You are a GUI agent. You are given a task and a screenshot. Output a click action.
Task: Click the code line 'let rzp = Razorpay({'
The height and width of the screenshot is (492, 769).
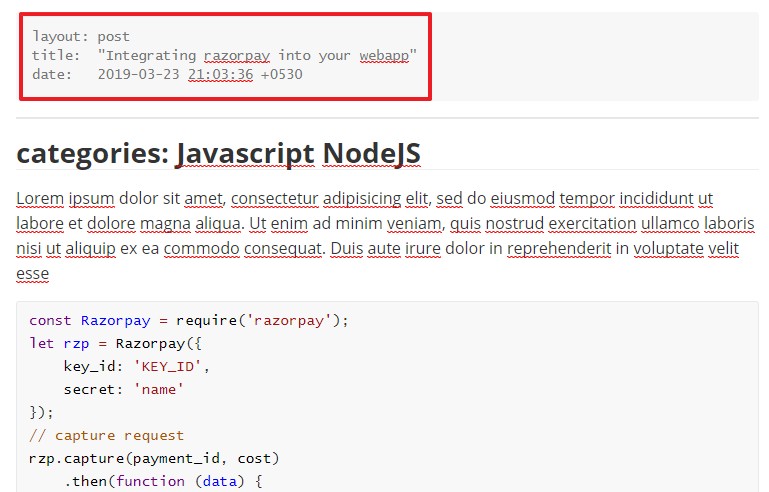(115, 344)
